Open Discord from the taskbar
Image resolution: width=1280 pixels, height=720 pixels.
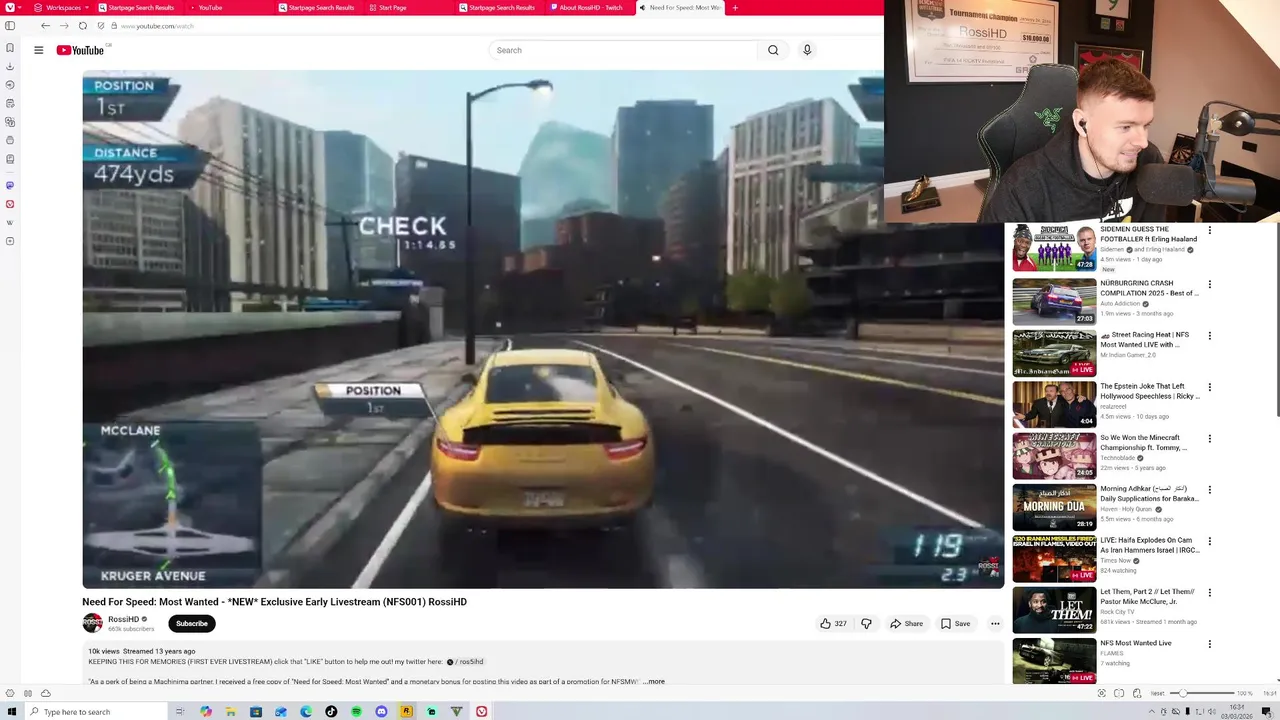tap(381, 712)
